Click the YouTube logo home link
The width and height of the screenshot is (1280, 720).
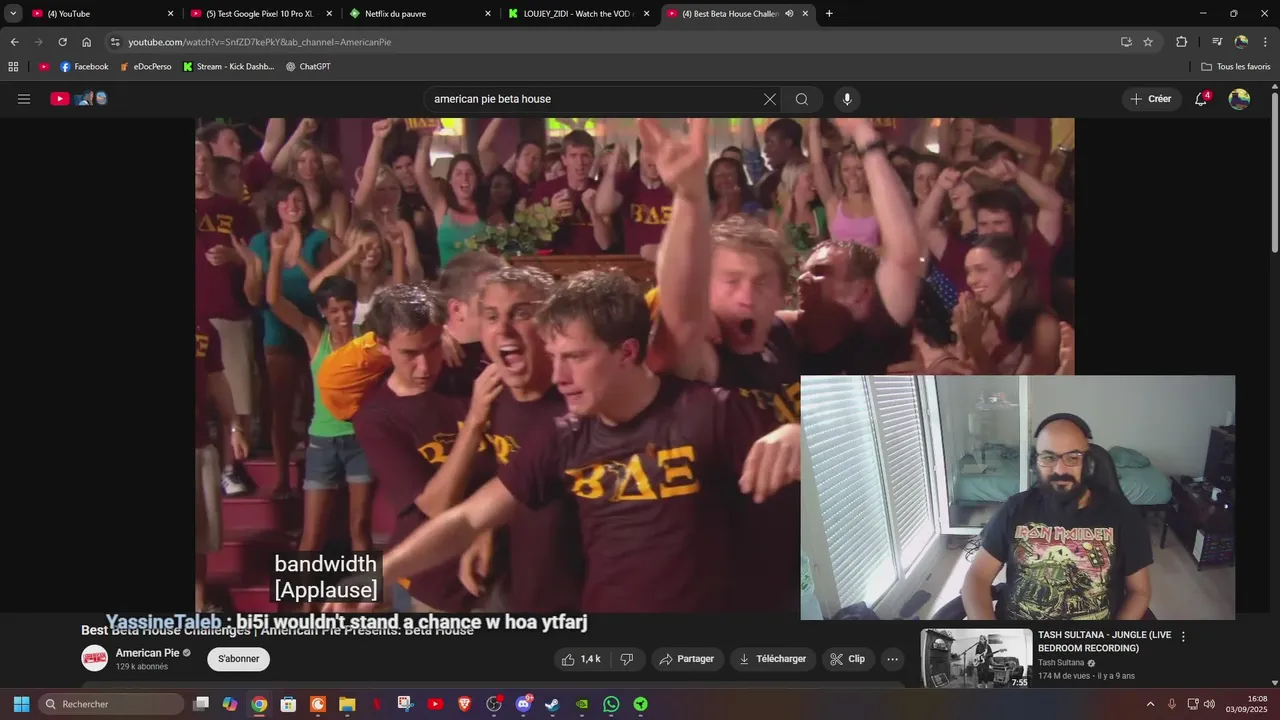coord(78,99)
